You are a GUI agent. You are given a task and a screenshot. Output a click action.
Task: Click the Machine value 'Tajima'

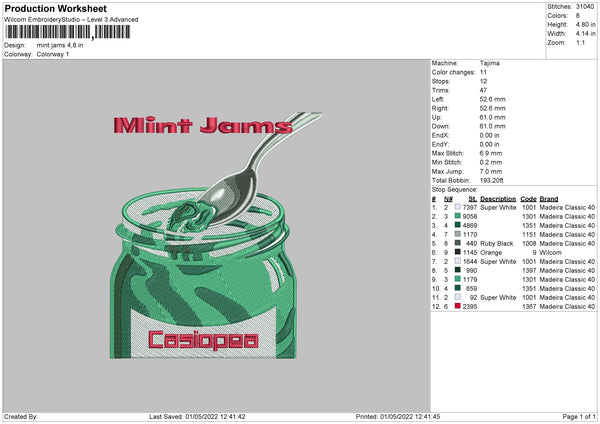tap(489, 63)
